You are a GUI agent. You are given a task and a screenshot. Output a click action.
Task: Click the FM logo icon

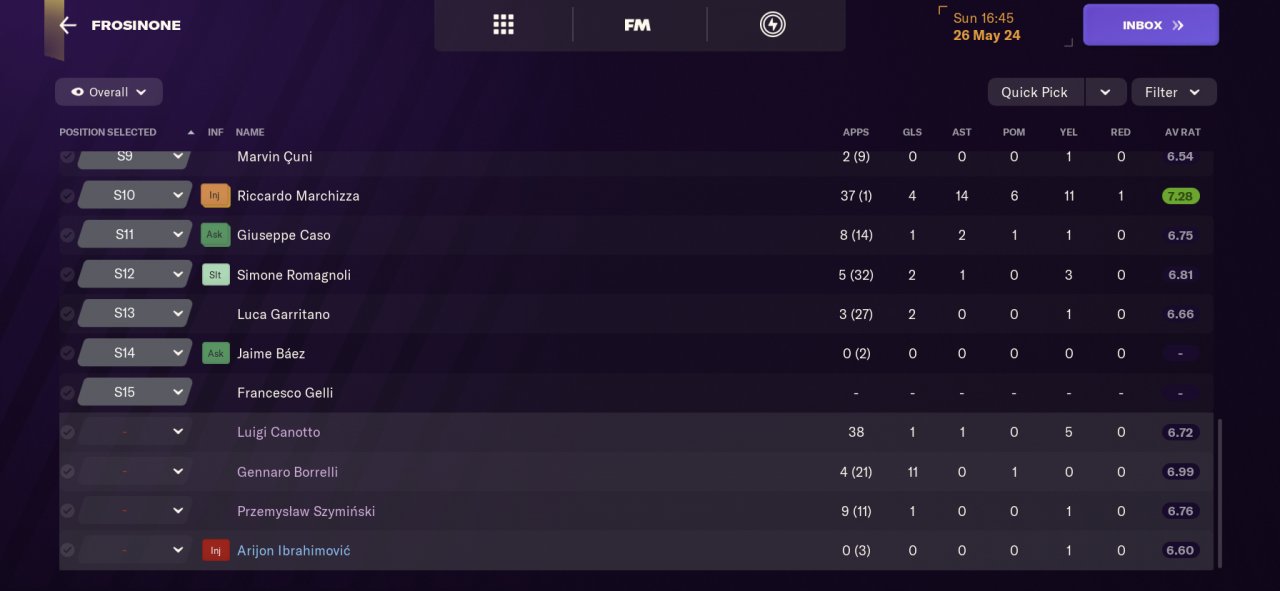(637, 25)
